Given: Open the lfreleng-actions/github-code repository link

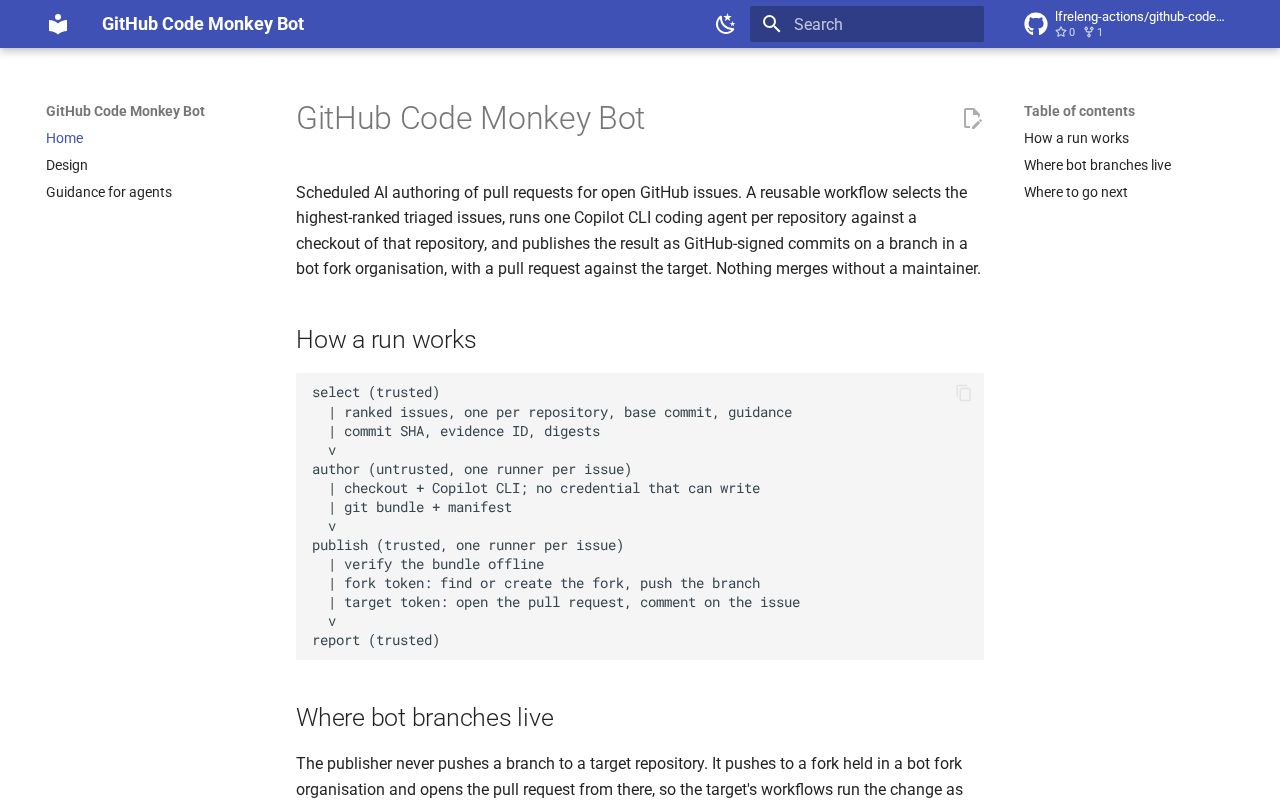Looking at the screenshot, I should tap(1139, 17).
